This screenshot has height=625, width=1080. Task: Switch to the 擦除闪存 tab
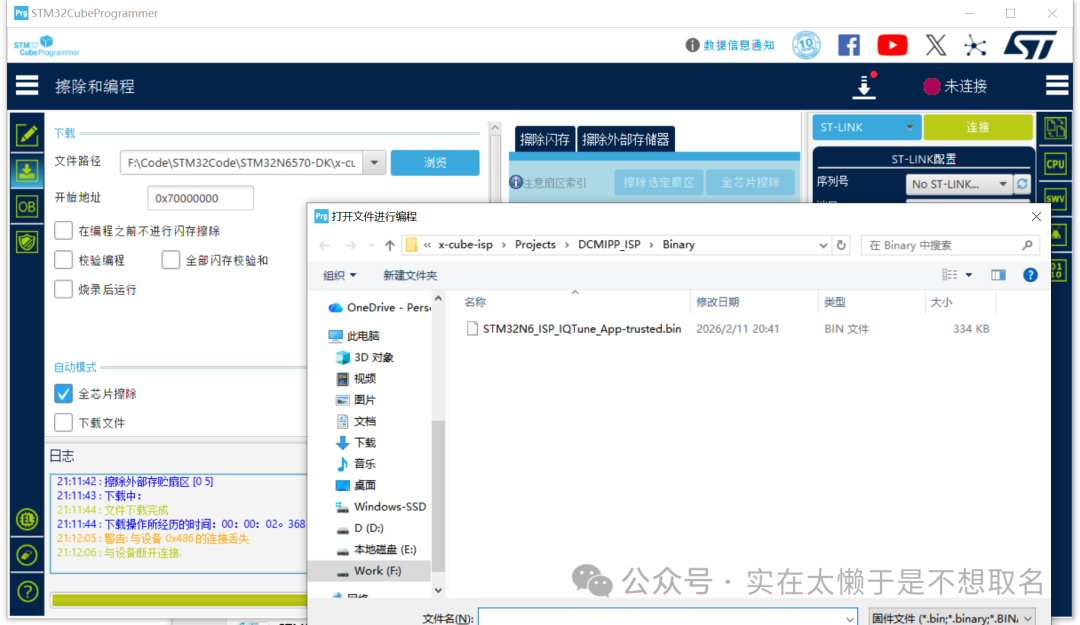tap(545, 140)
